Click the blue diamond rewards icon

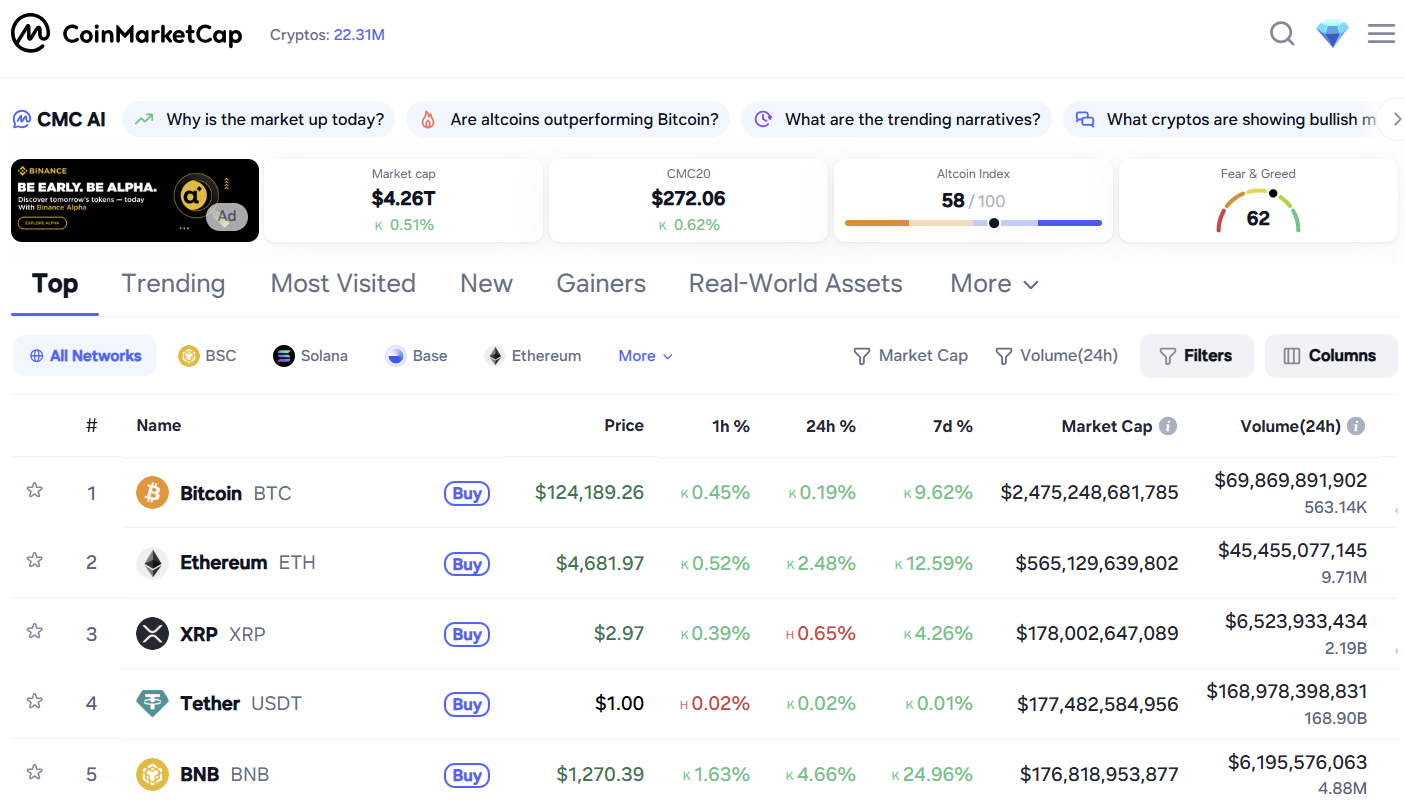[x=1332, y=35]
